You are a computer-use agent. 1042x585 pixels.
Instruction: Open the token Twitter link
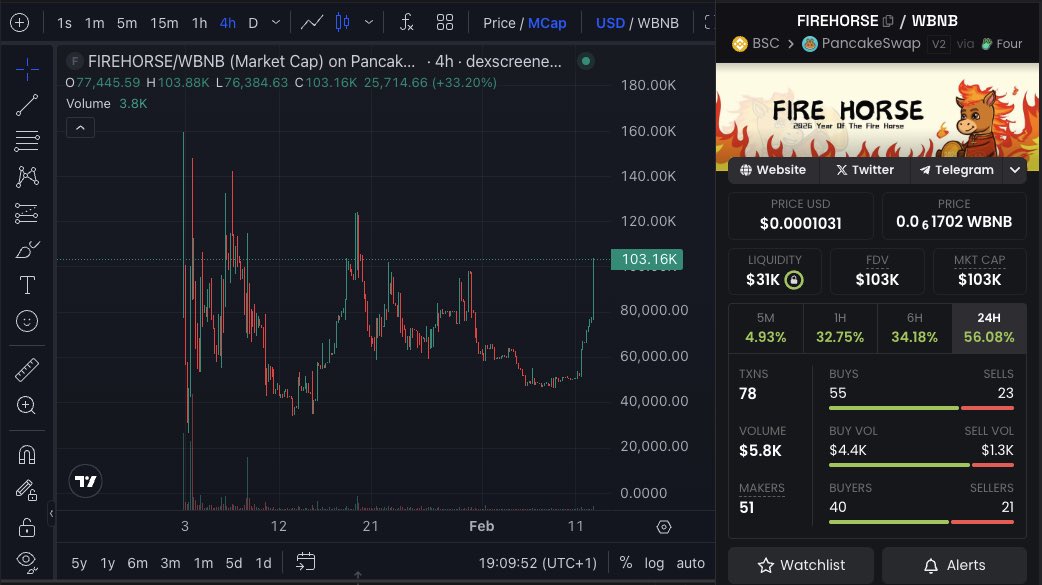tap(865, 170)
